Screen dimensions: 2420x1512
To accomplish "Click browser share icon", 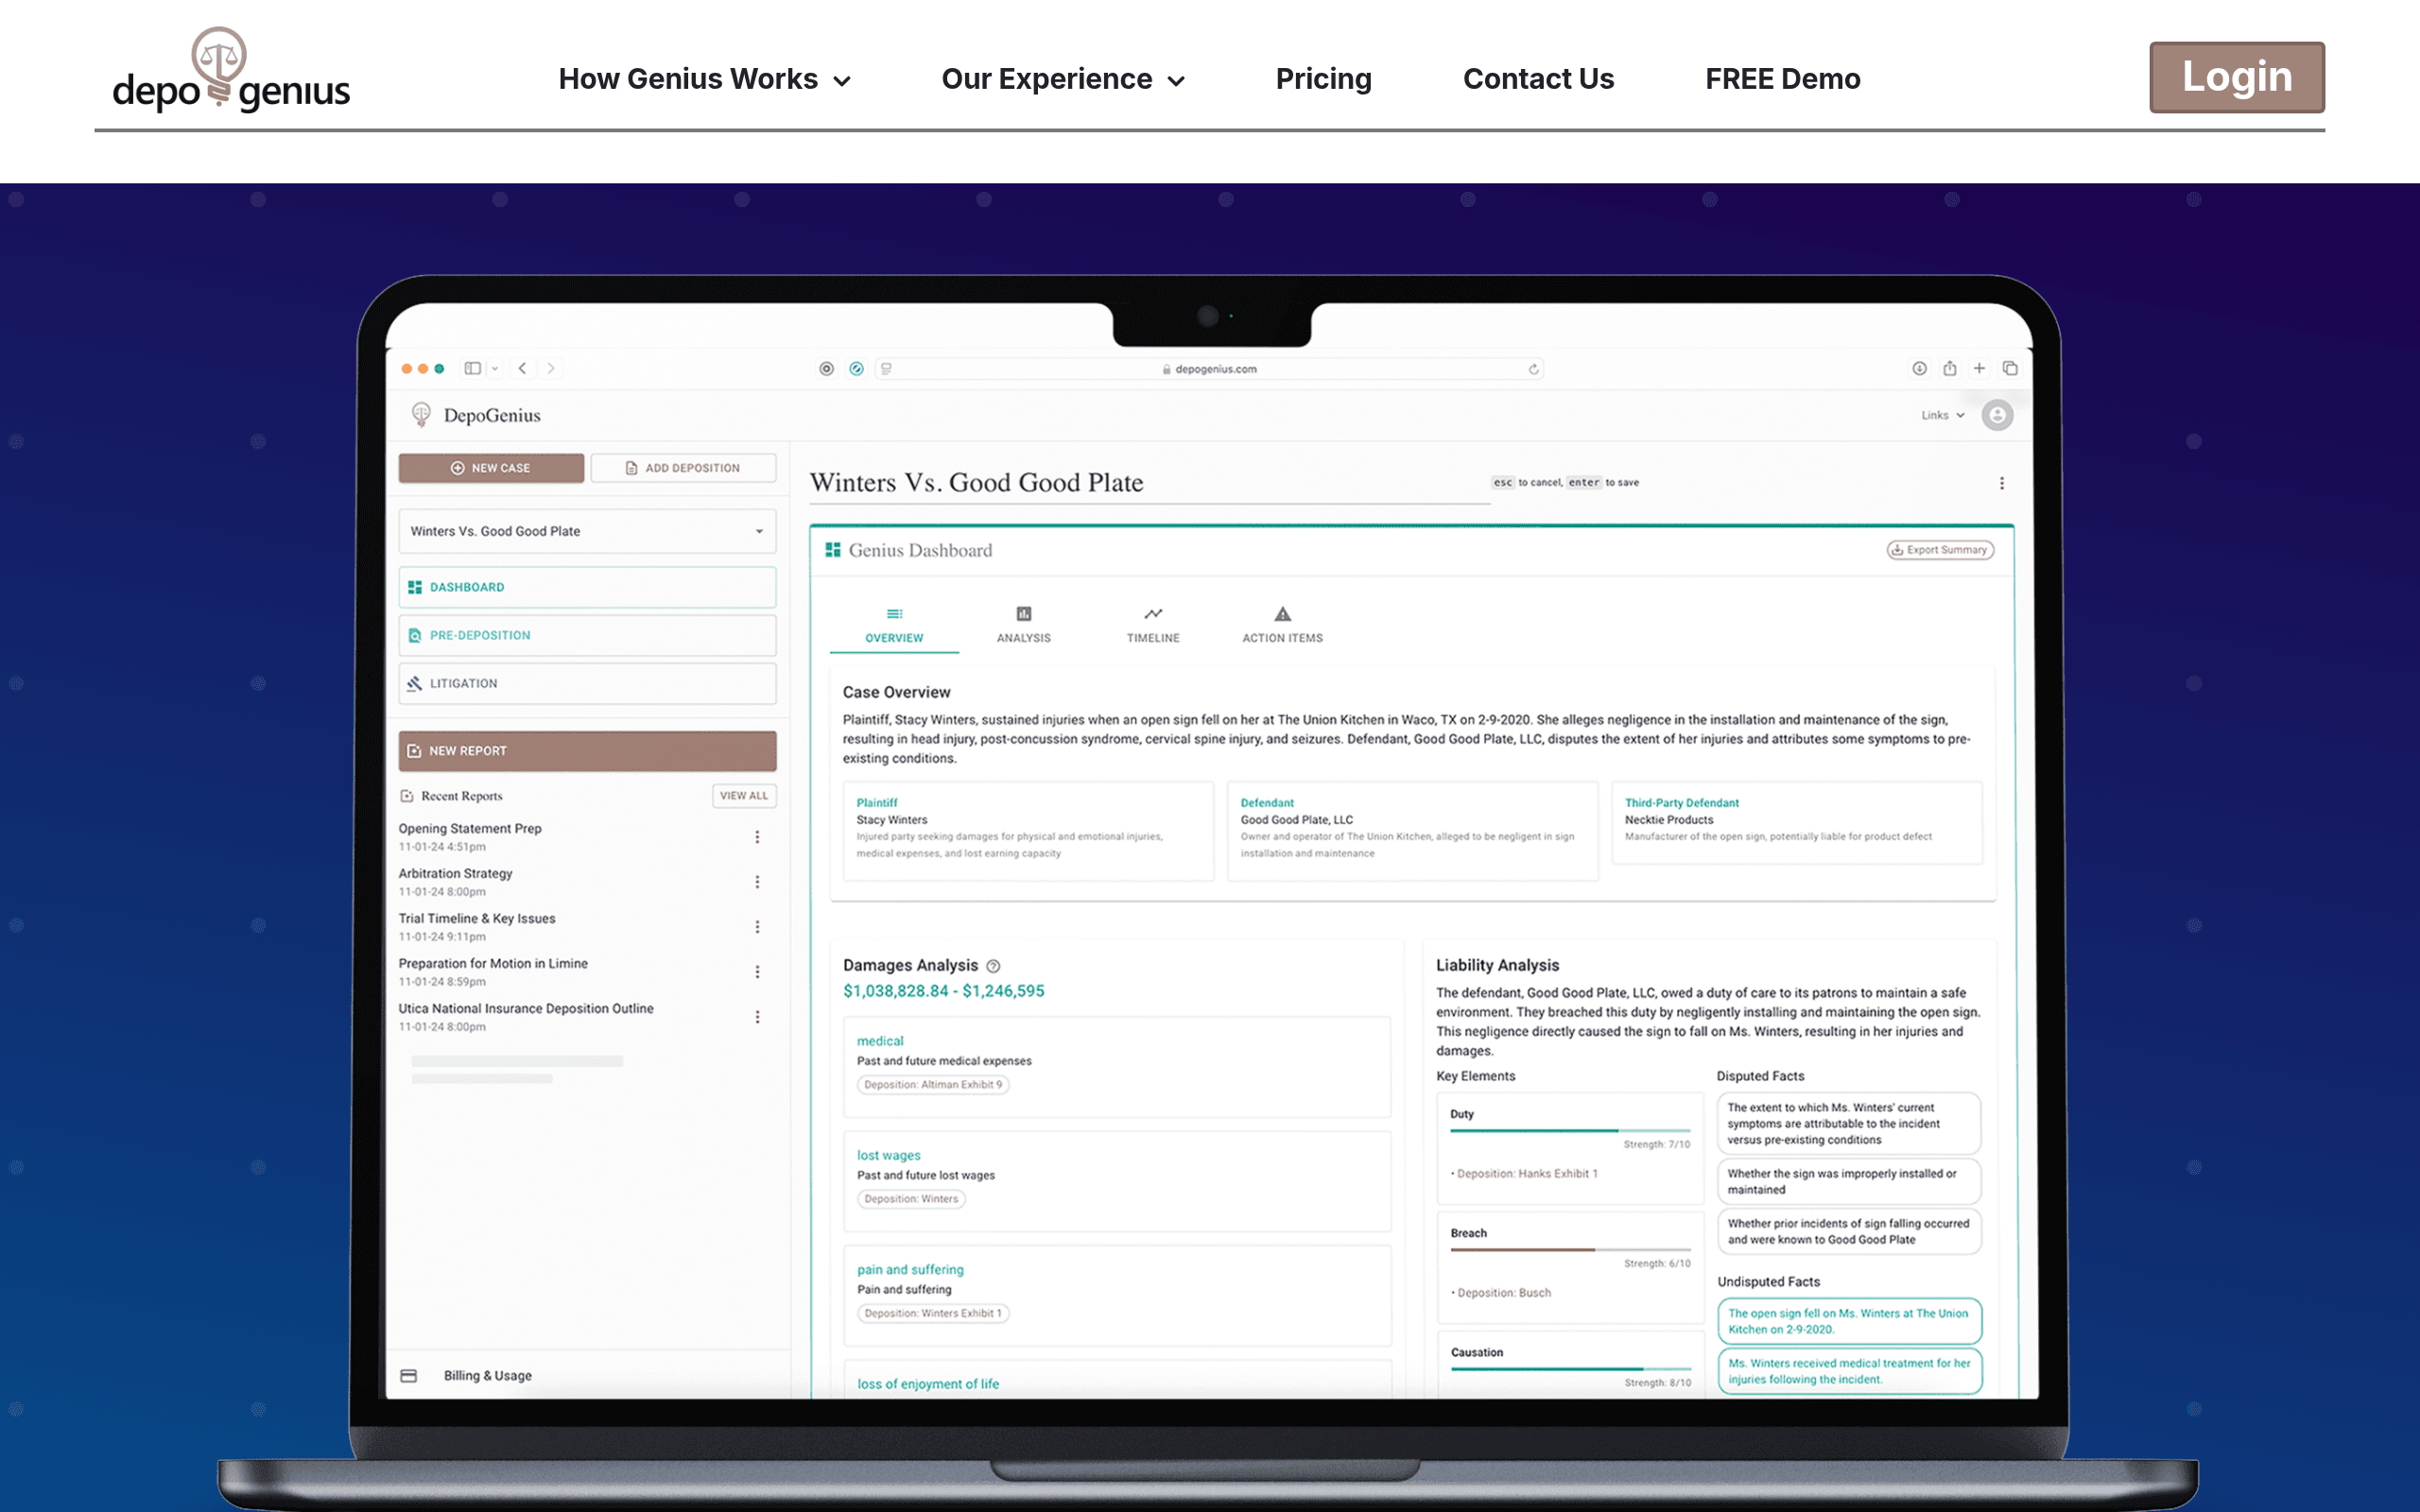I will click(1949, 368).
